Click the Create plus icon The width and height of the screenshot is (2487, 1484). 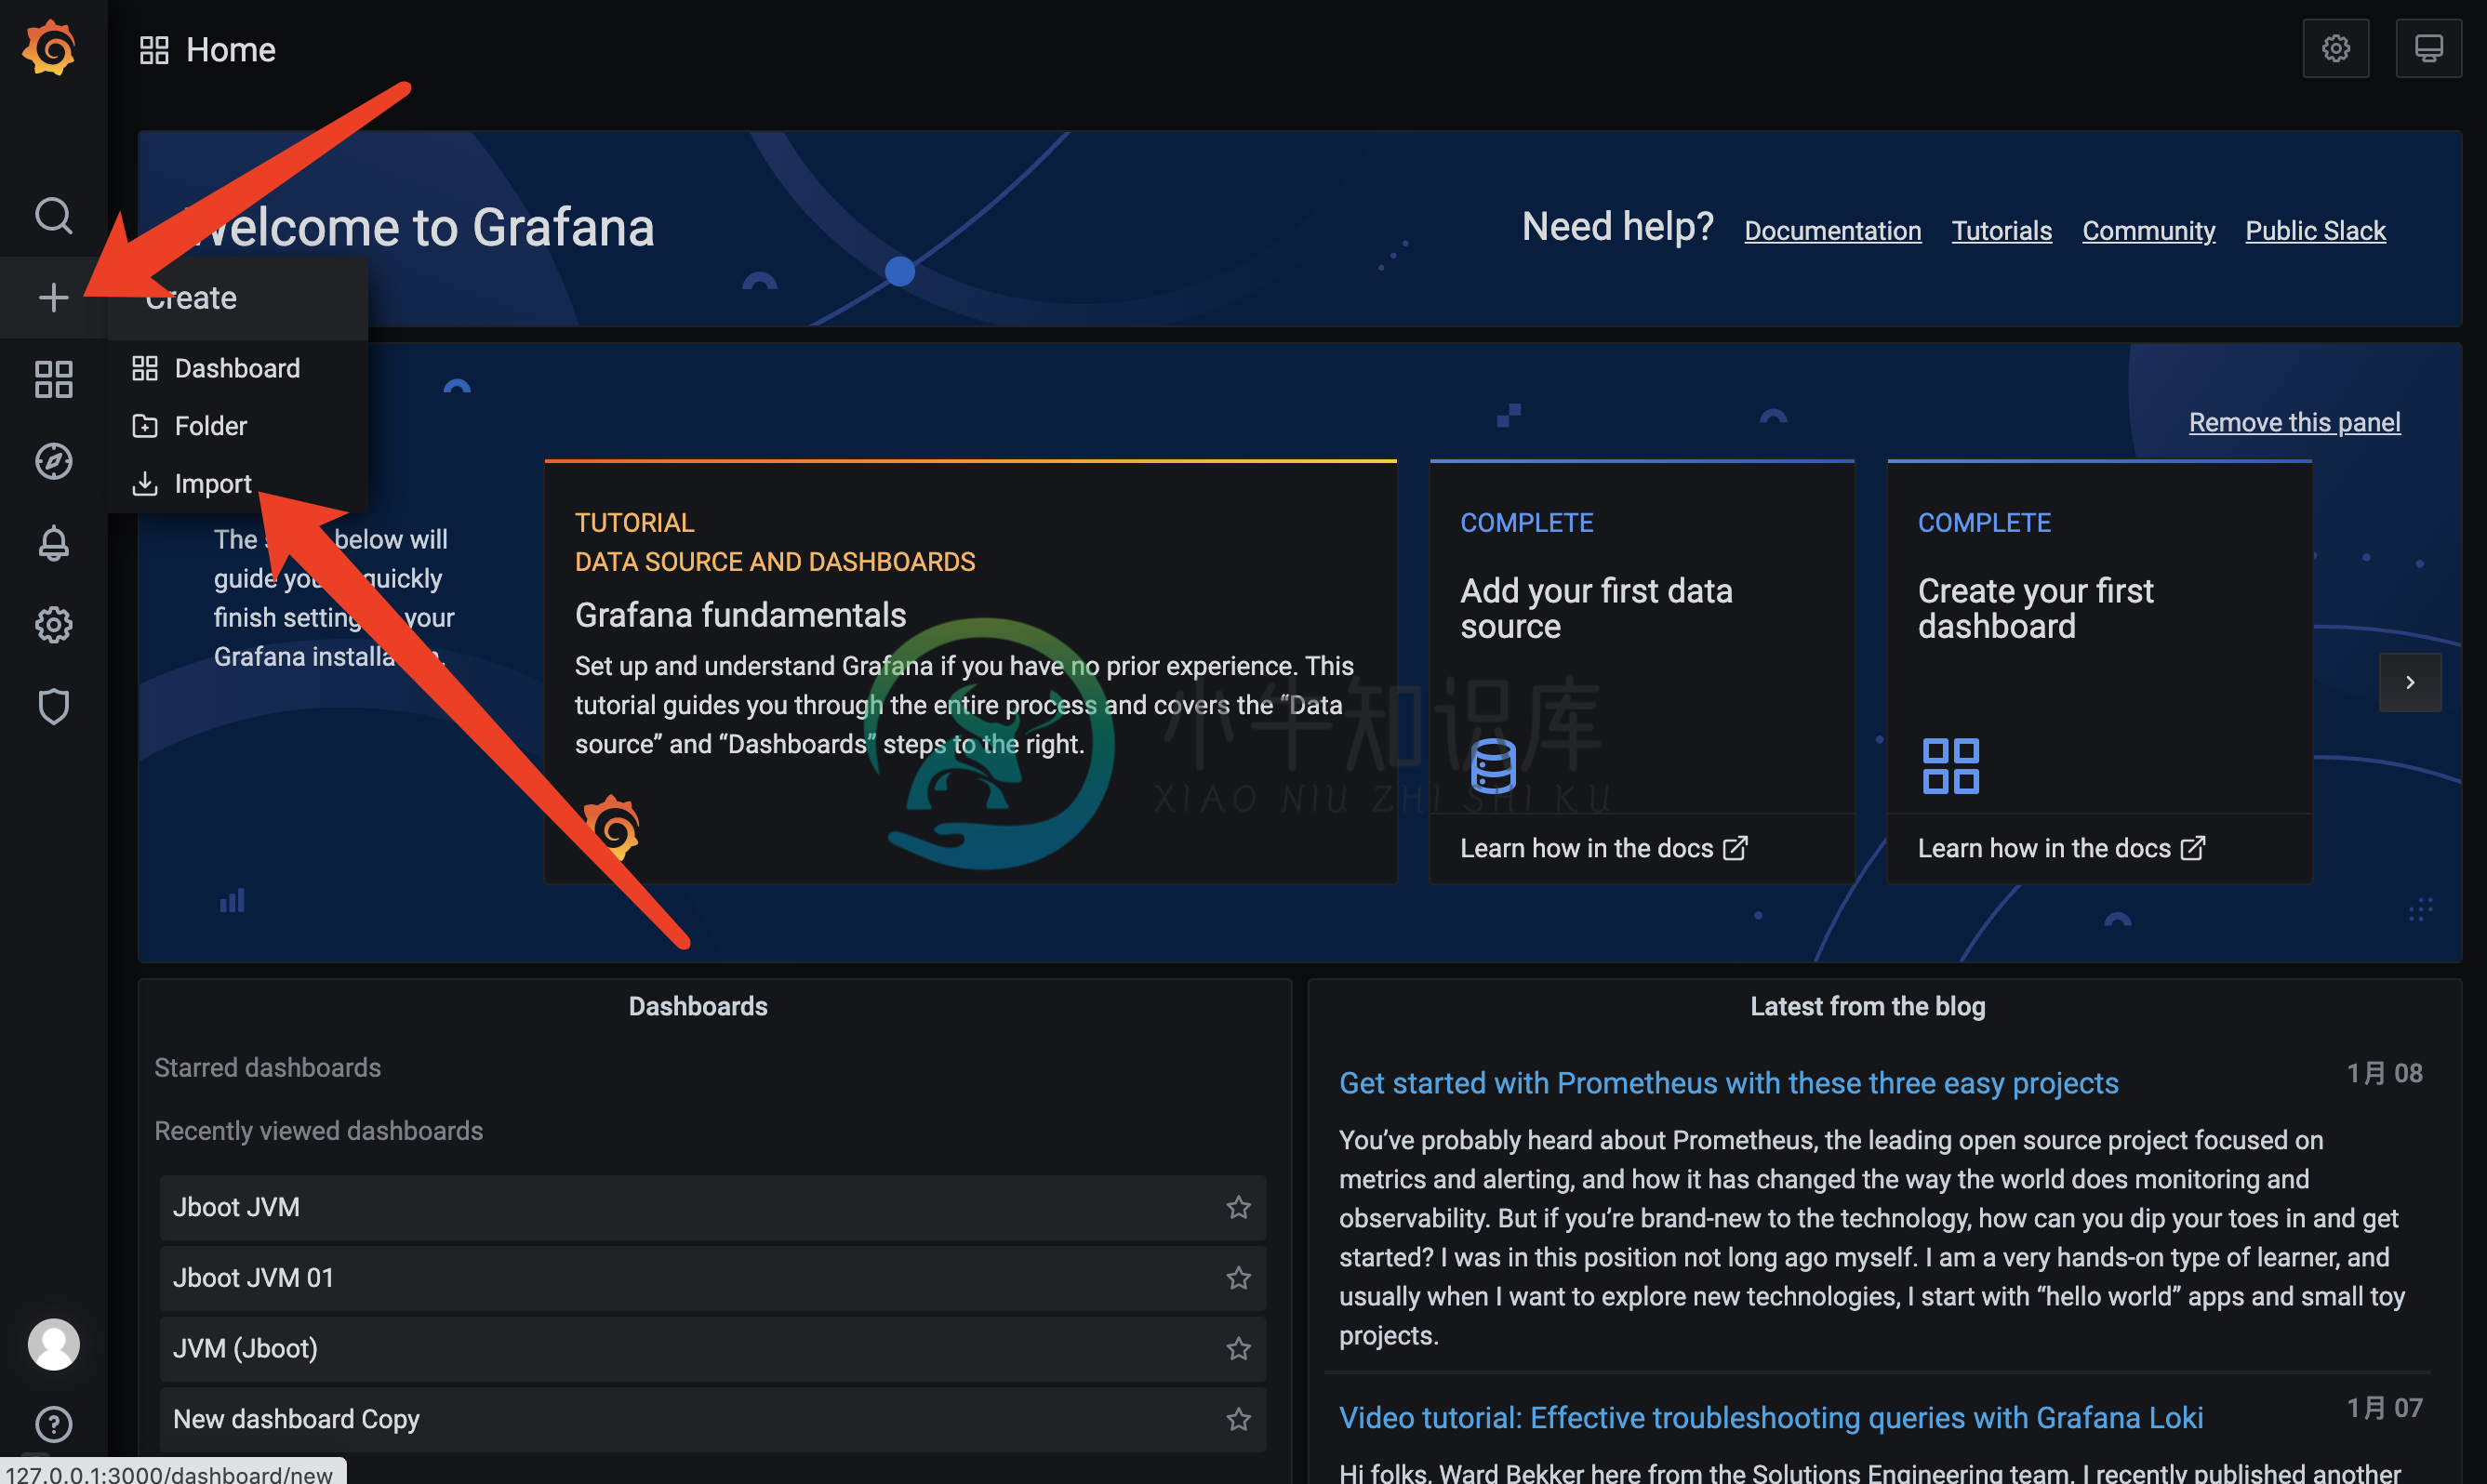coord(51,297)
